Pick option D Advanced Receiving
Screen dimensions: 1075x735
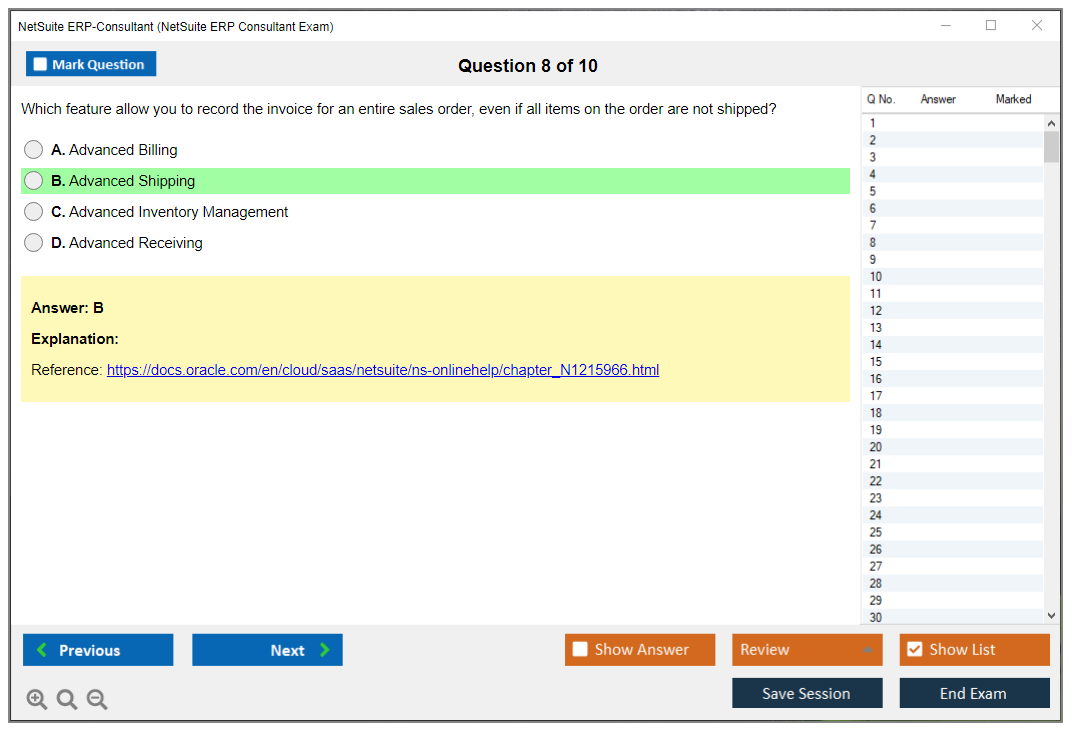pos(34,243)
